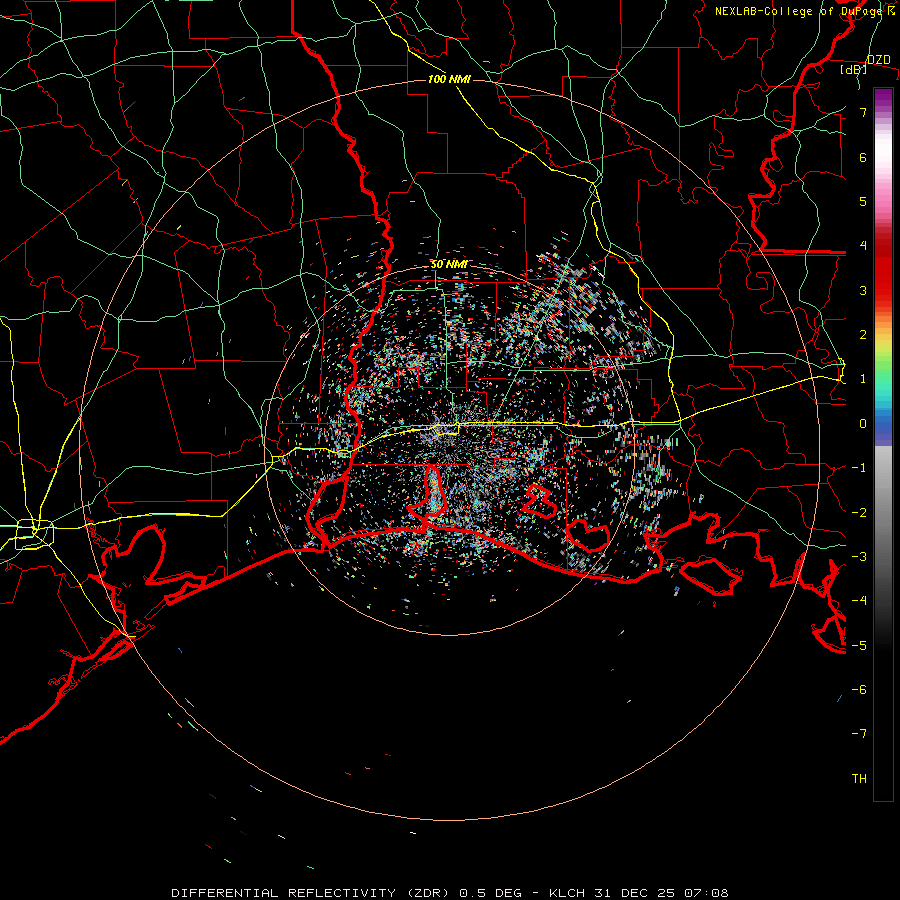Click the '6' value on the color scale
Viewport: 900px width, 900px height.
pos(863,157)
